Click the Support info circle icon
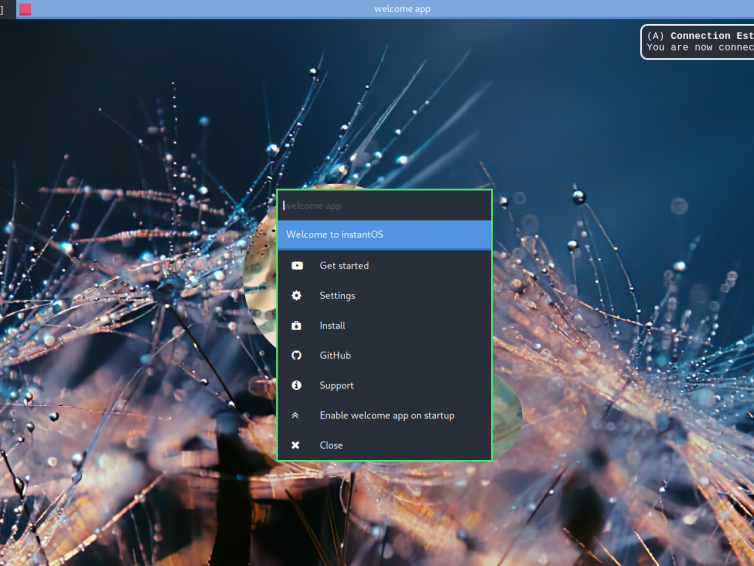 296,386
